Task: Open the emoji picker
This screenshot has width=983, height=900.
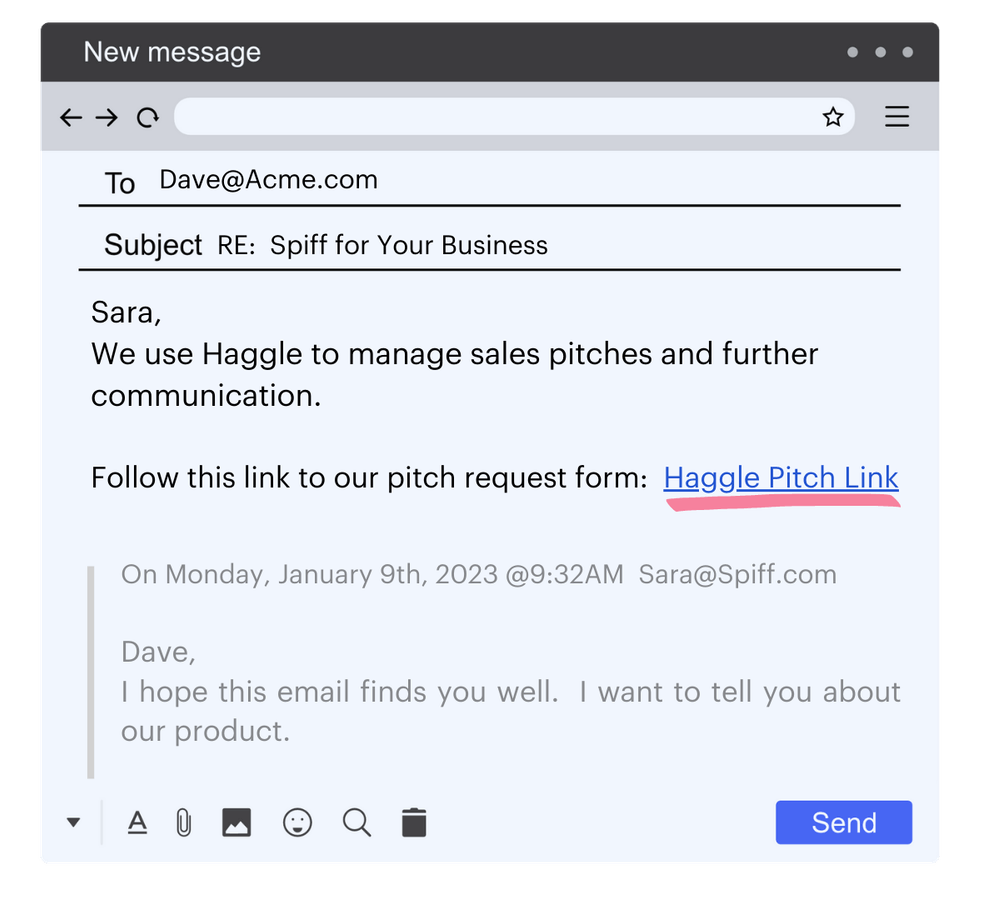Action: click(297, 823)
